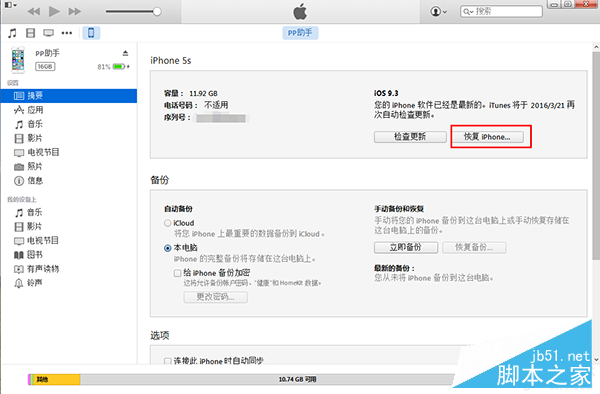This screenshot has height=394, width=600.
Task: Click the 序列号 label
Action: tap(177, 118)
